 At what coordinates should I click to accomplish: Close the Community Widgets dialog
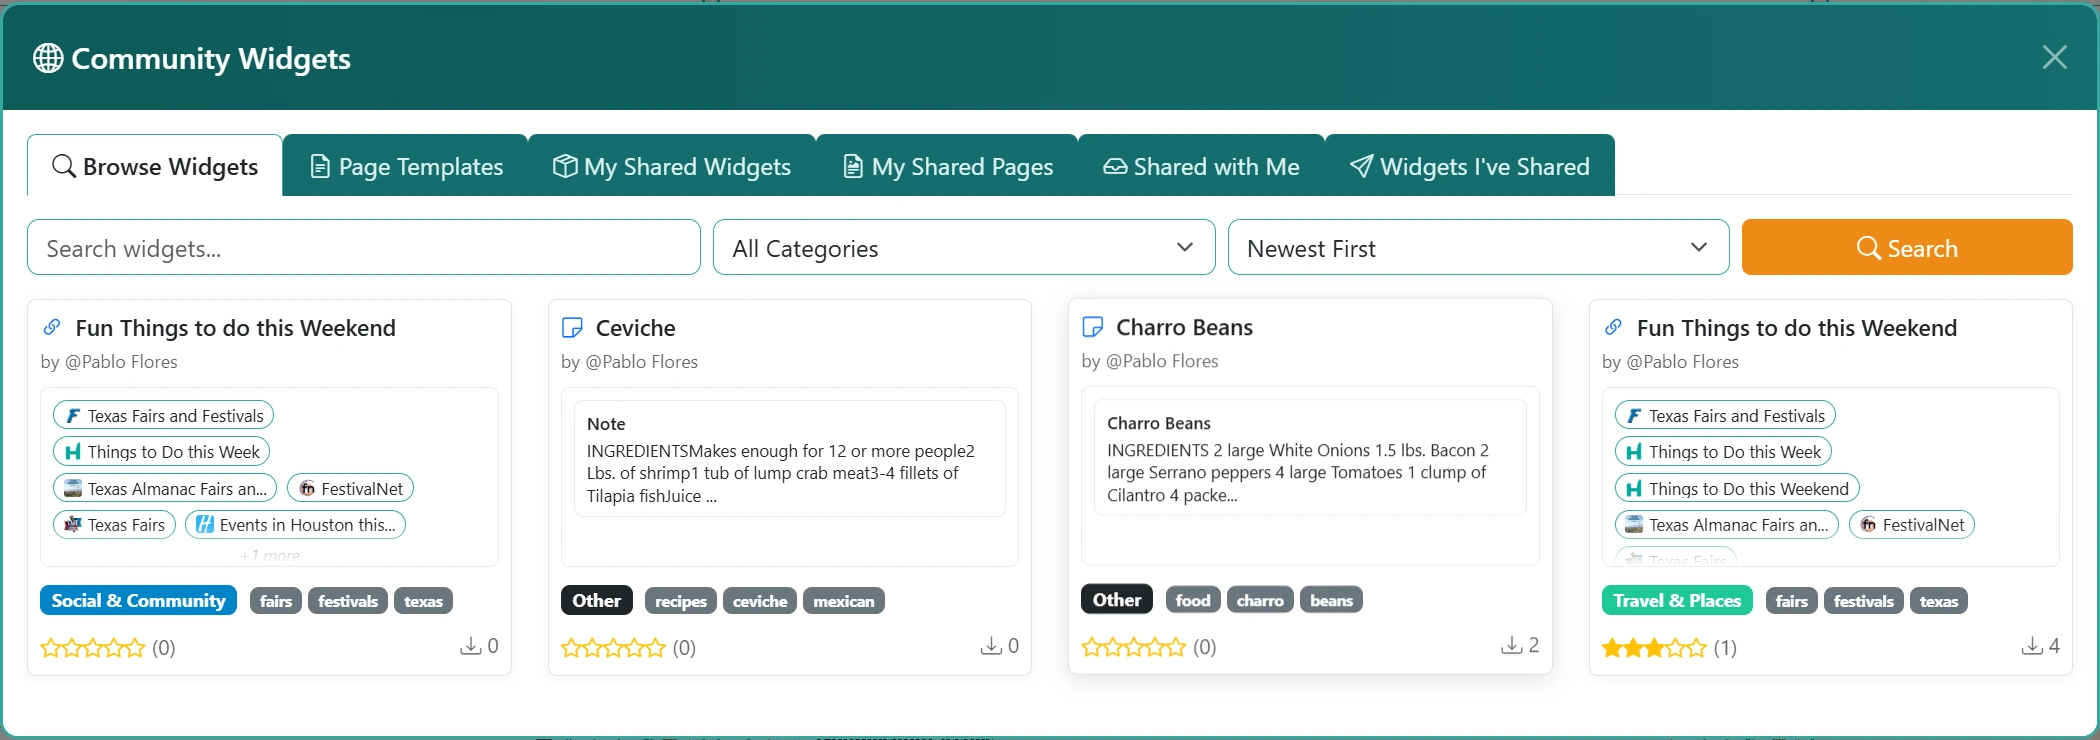[x=2054, y=57]
